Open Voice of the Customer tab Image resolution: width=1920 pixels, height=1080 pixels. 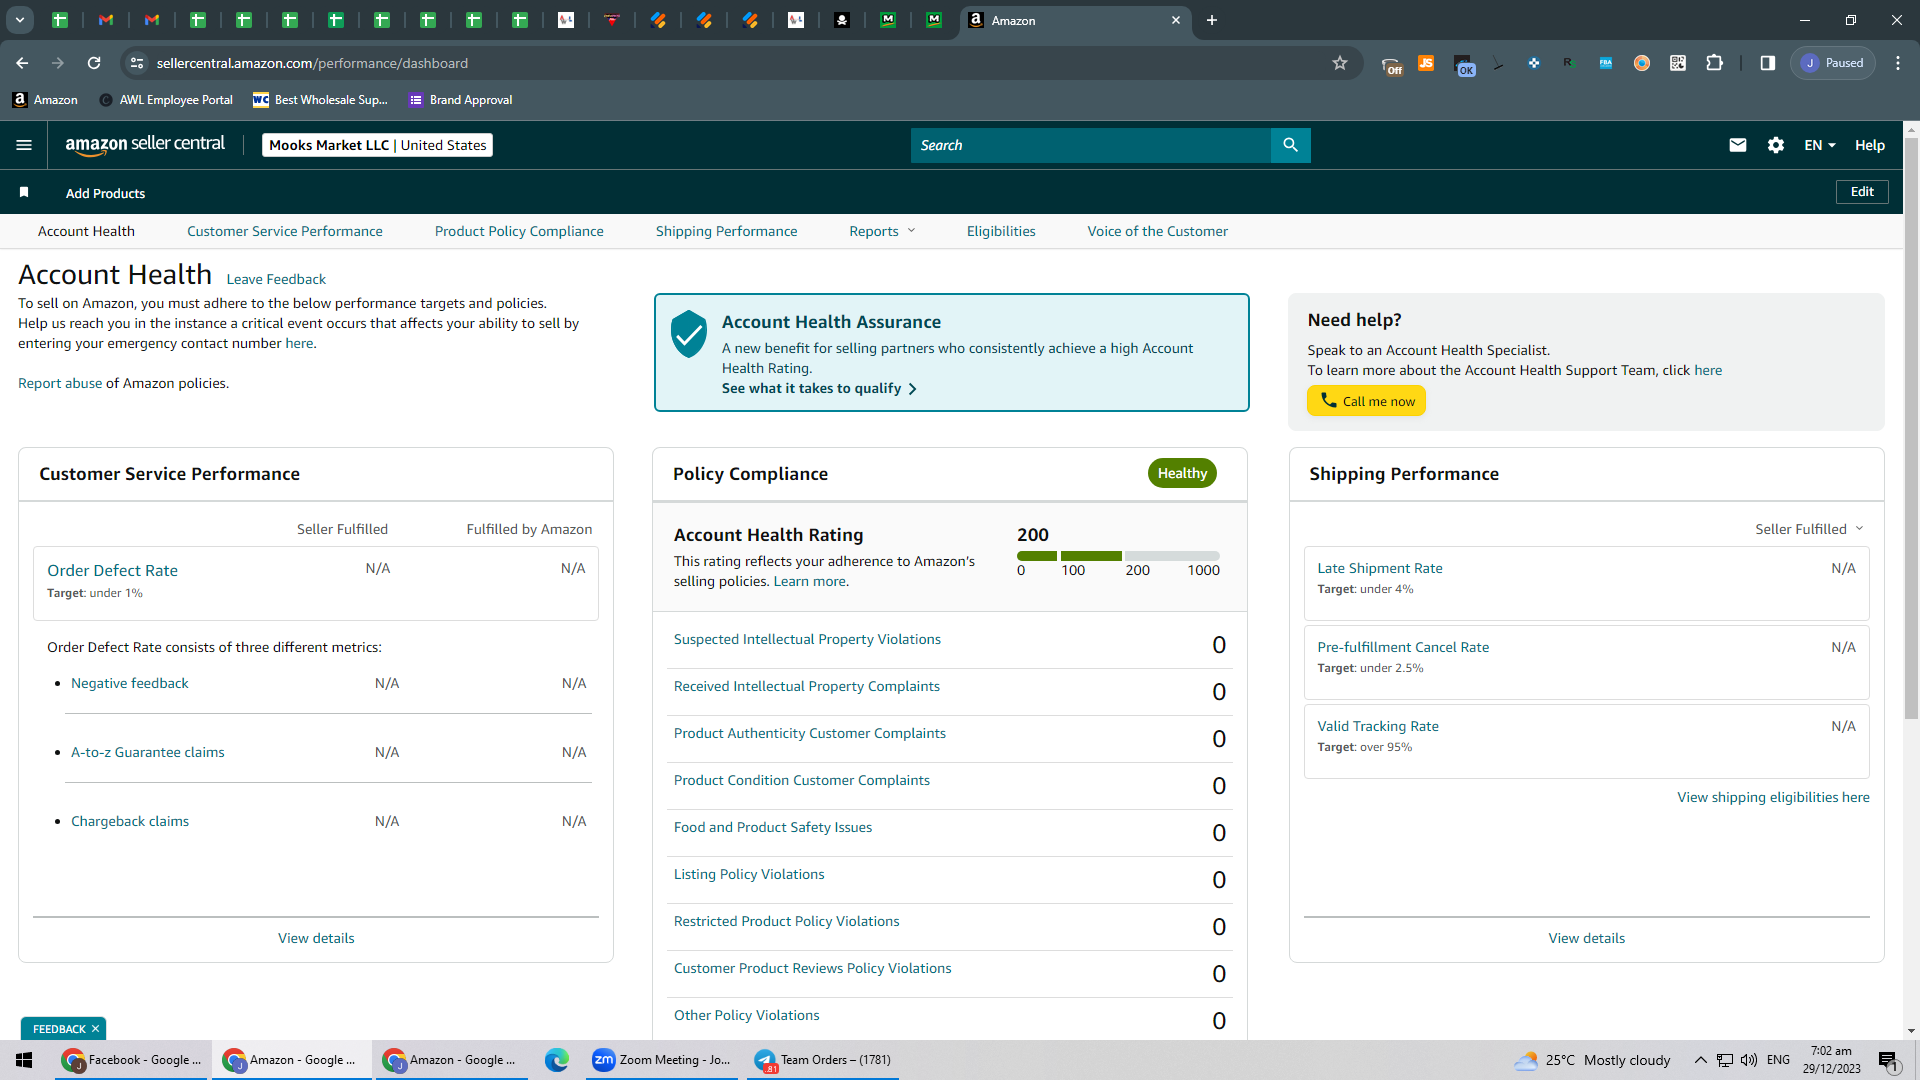point(1157,231)
